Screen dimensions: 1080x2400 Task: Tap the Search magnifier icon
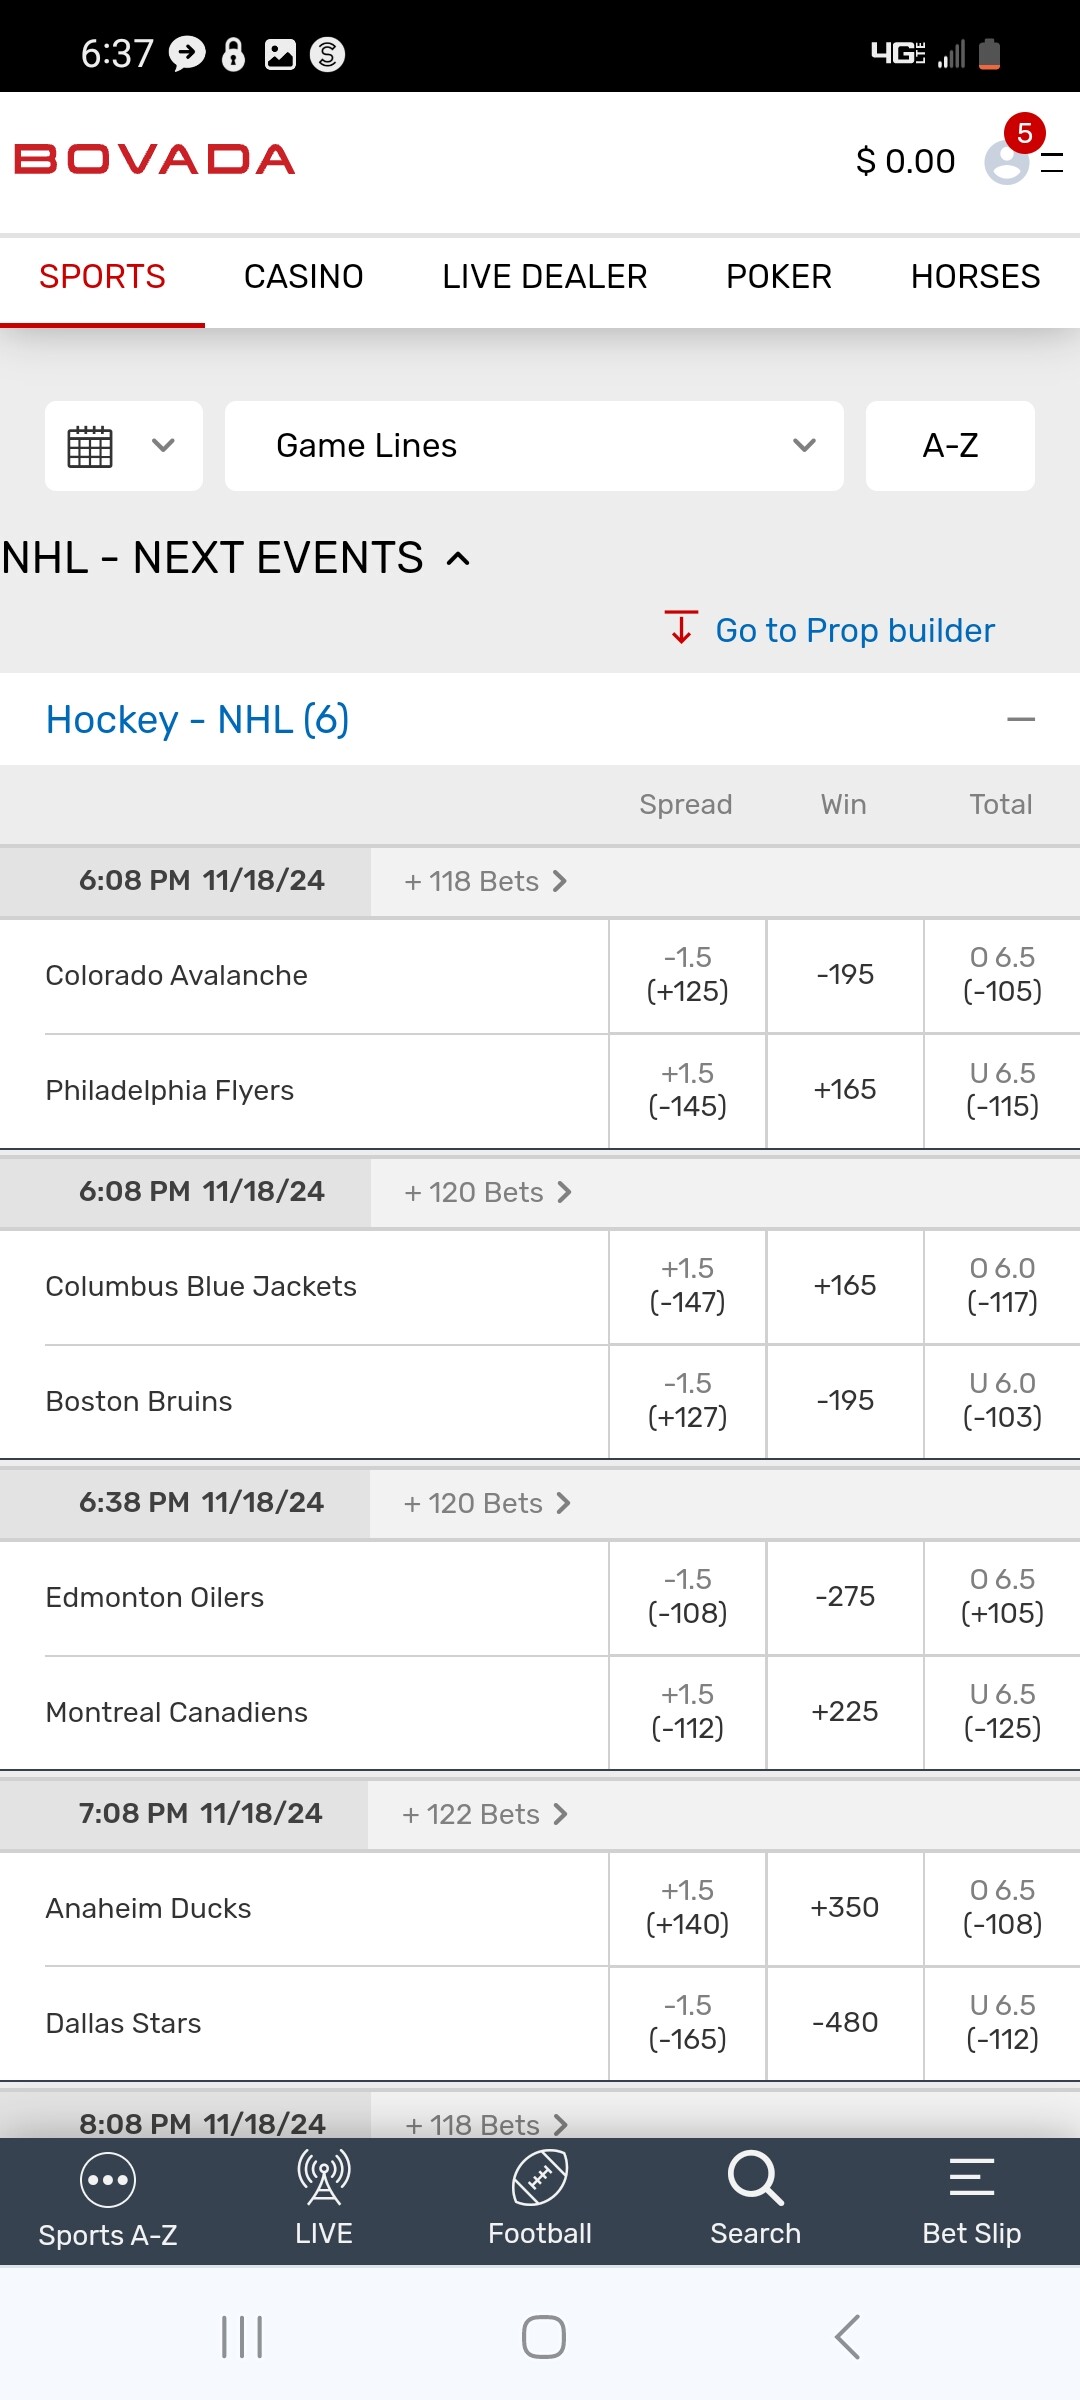click(755, 2178)
